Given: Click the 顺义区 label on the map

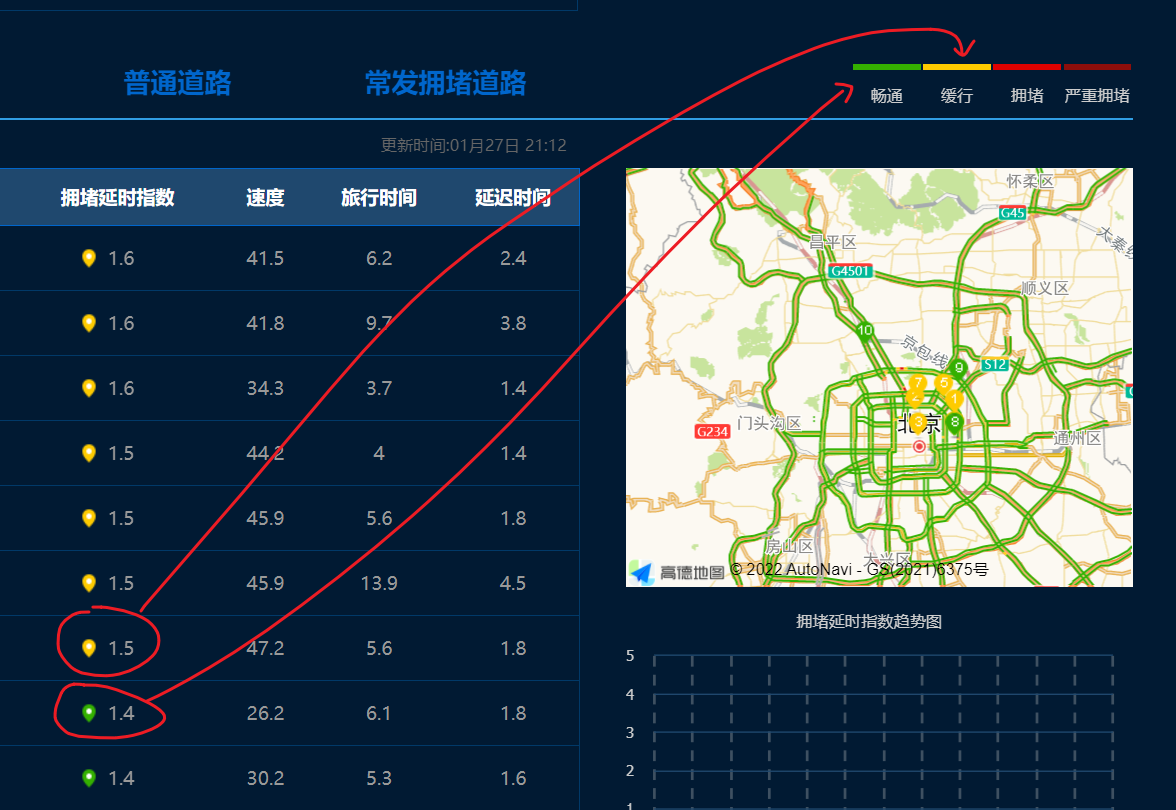Looking at the screenshot, I should [x=1045, y=288].
